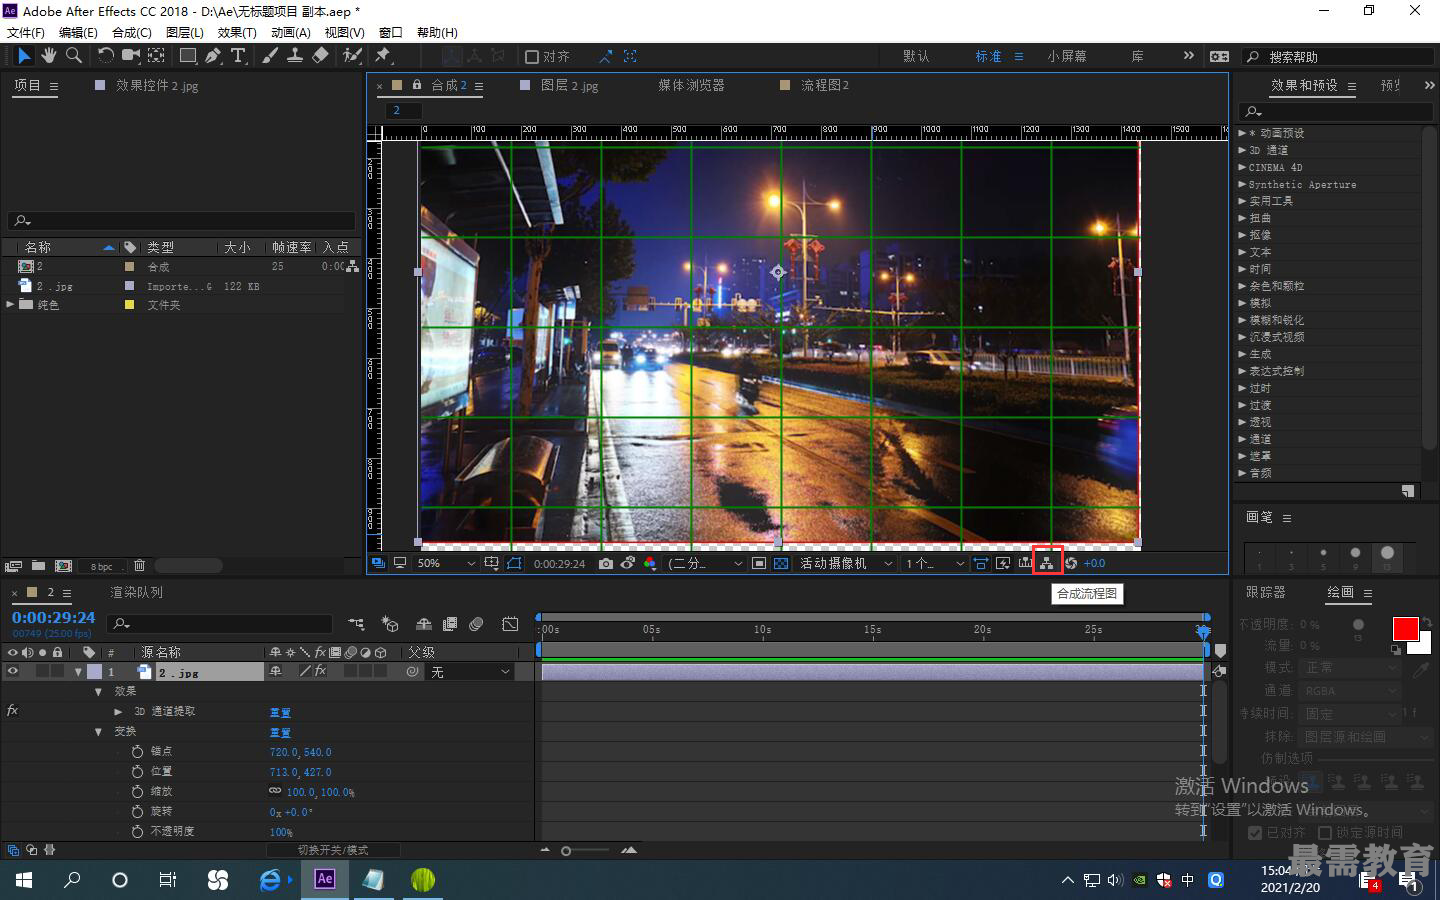Viewport: 1440px width, 900px height.
Task: Select the Zoom magnifier tool
Action: tap(73, 56)
